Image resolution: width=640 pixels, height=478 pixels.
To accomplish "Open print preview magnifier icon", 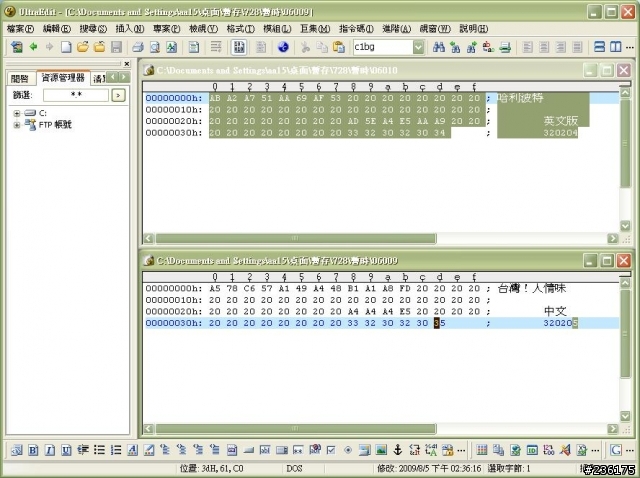I will tap(155, 47).
